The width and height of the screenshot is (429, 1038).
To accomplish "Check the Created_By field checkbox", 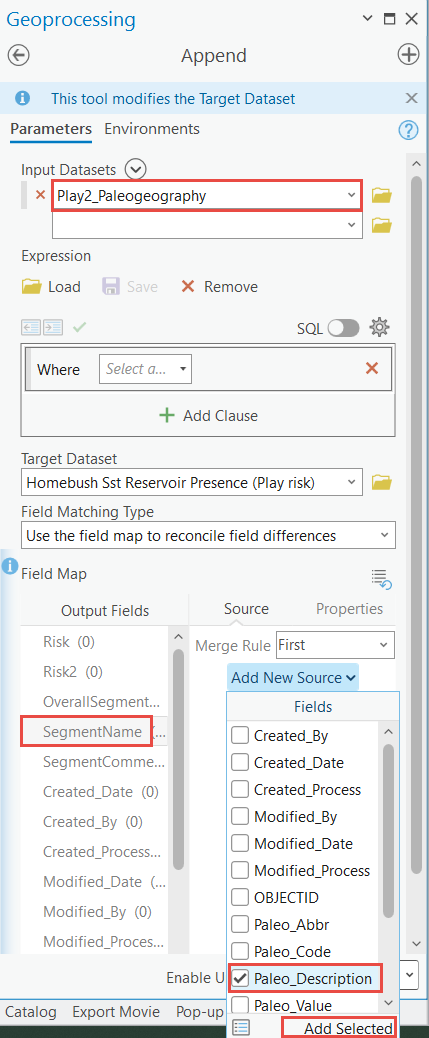I will tap(240, 735).
